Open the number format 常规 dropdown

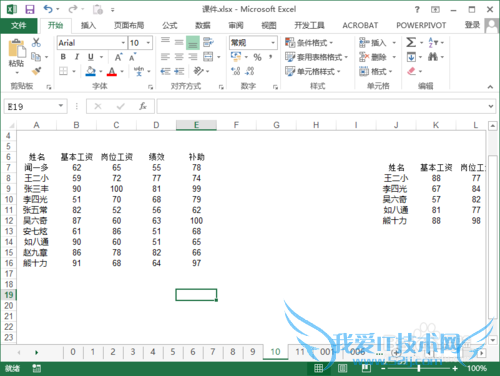coord(273,43)
